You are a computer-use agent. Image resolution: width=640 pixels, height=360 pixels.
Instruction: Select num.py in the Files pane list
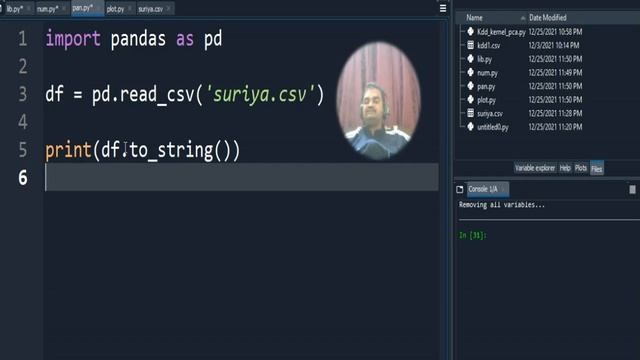[x=487, y=73]
